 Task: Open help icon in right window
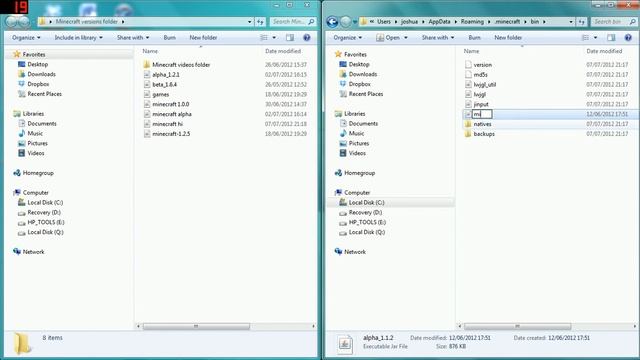pos(628,38)
